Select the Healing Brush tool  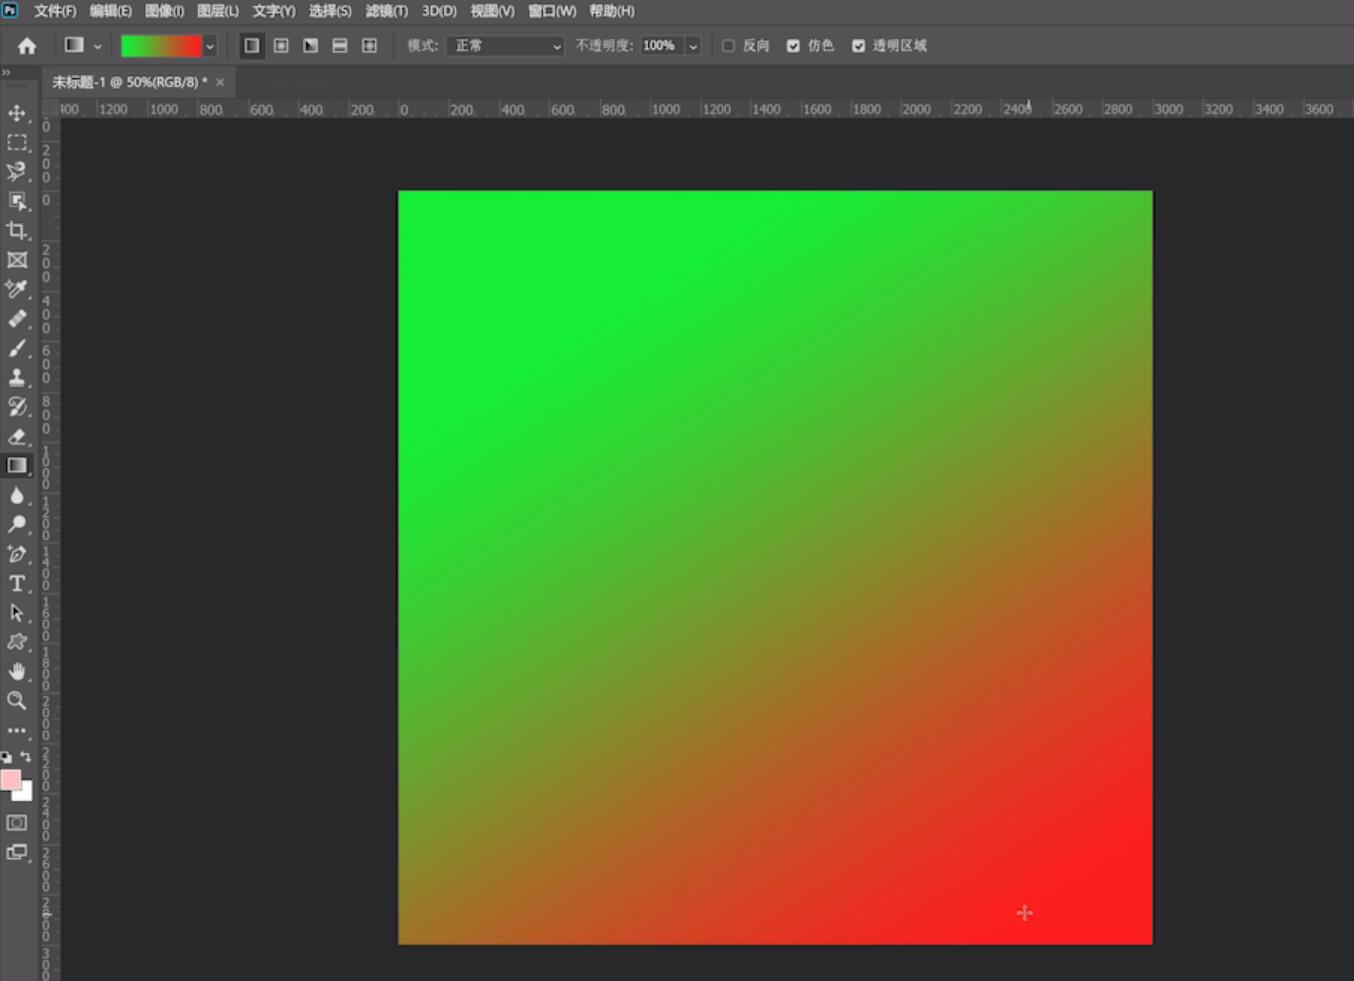pos(17,319)
